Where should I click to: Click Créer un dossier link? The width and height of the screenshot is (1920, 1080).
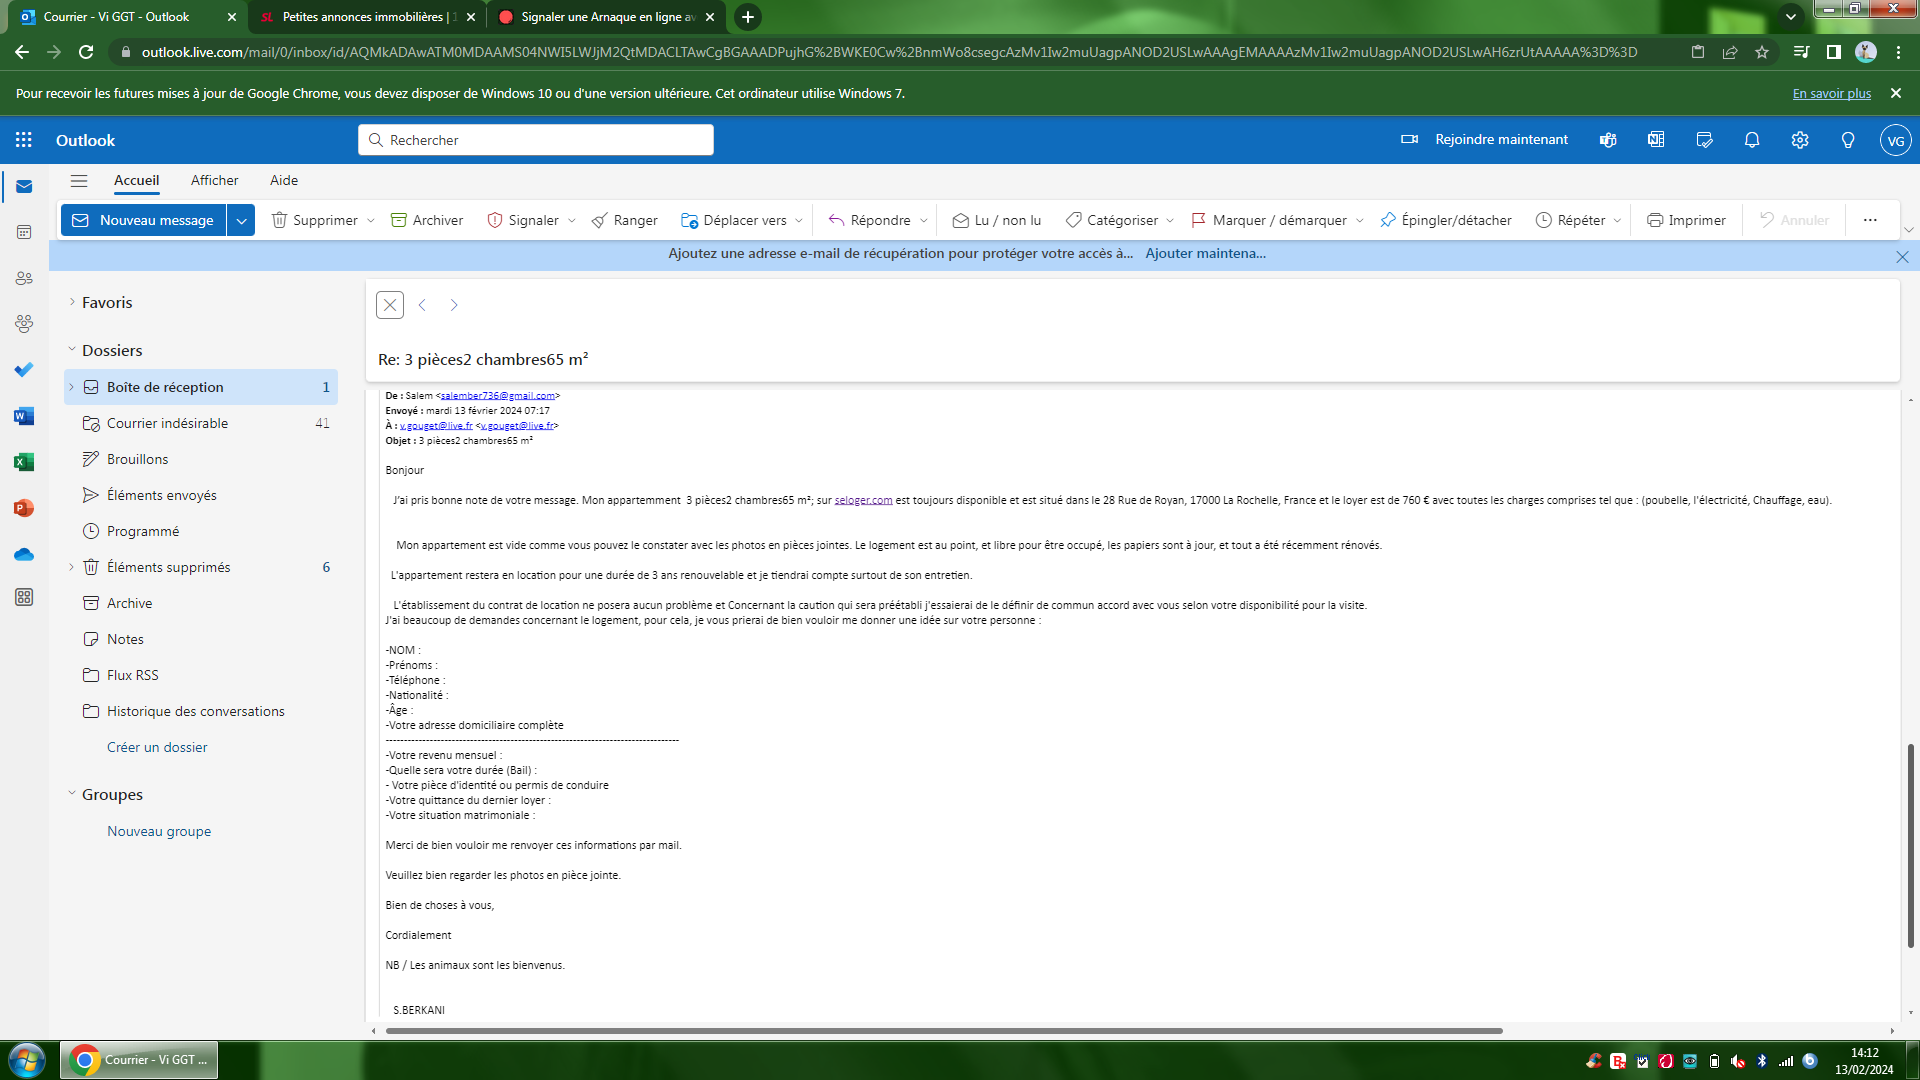pyautogui.click(x=157, y=747)
